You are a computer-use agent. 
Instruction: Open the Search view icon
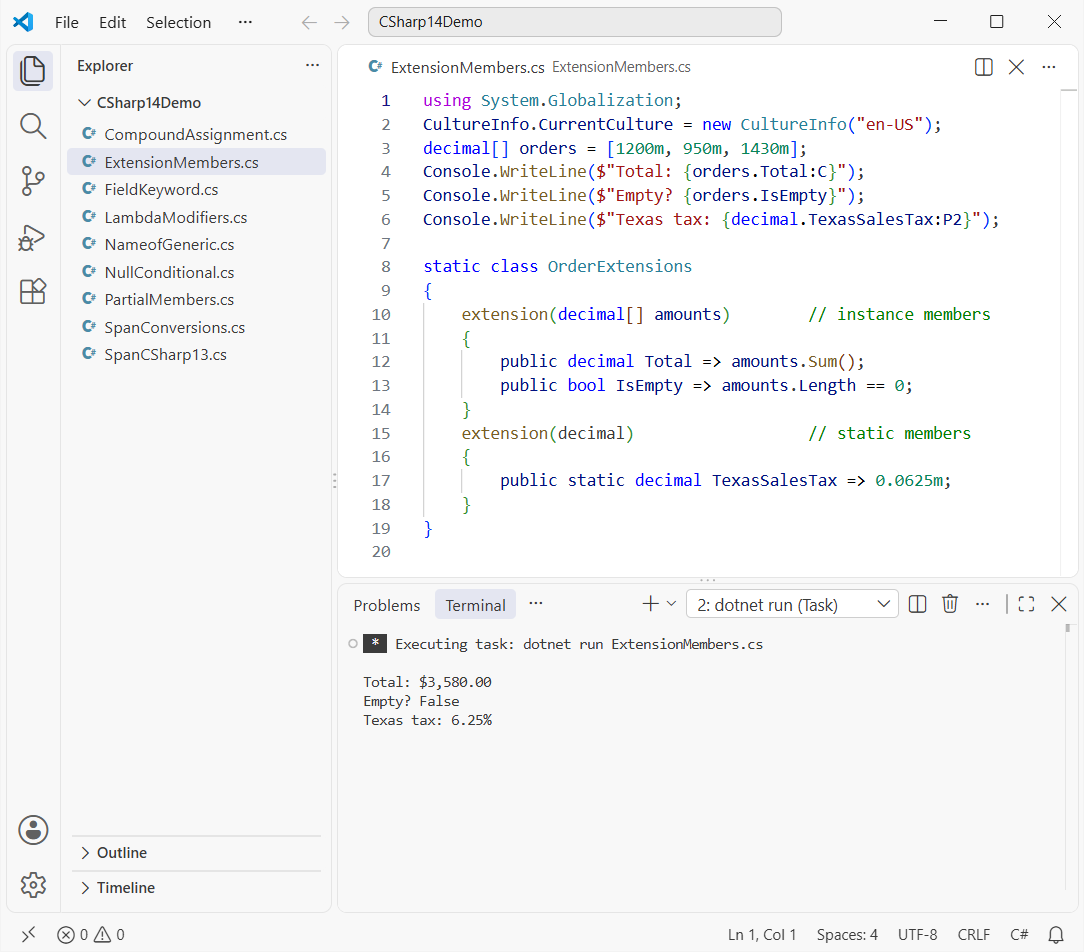(32, 127)
